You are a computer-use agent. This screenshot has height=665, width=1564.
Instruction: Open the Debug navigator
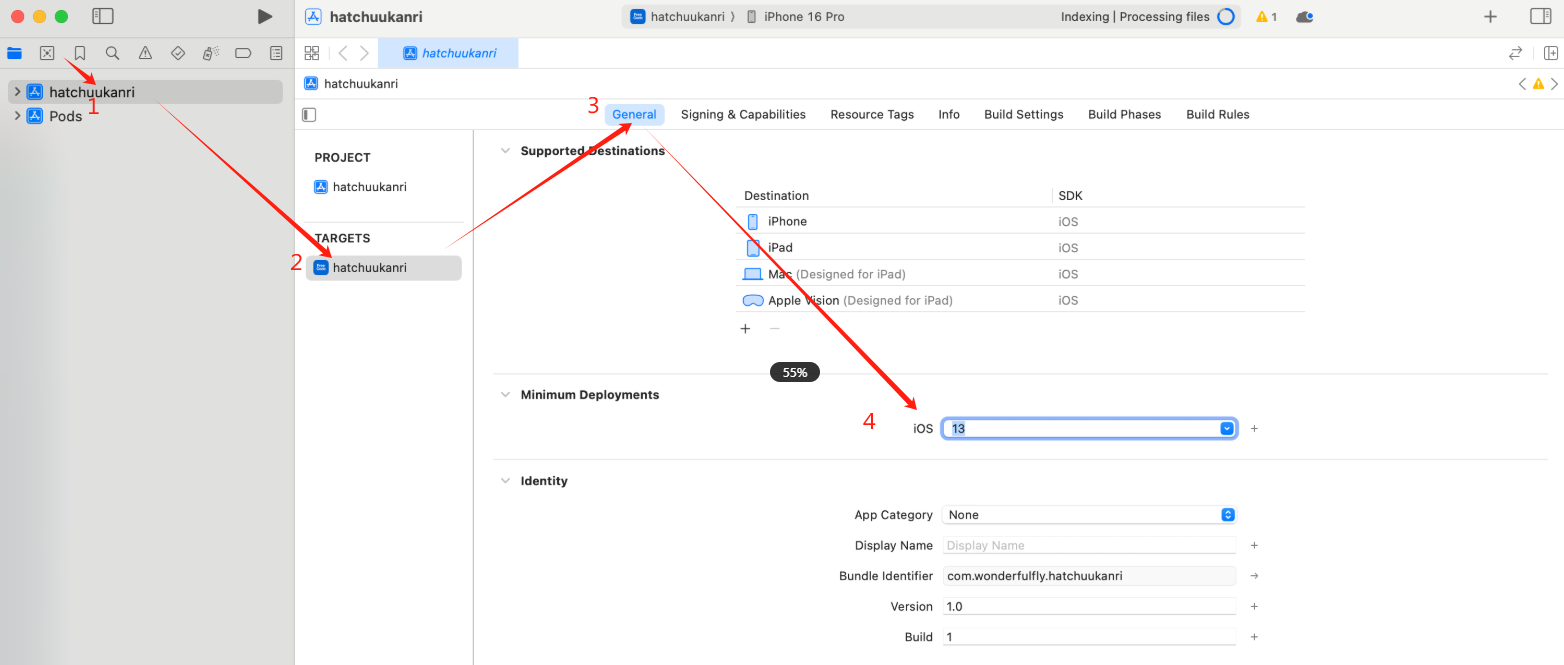point(211,53)
